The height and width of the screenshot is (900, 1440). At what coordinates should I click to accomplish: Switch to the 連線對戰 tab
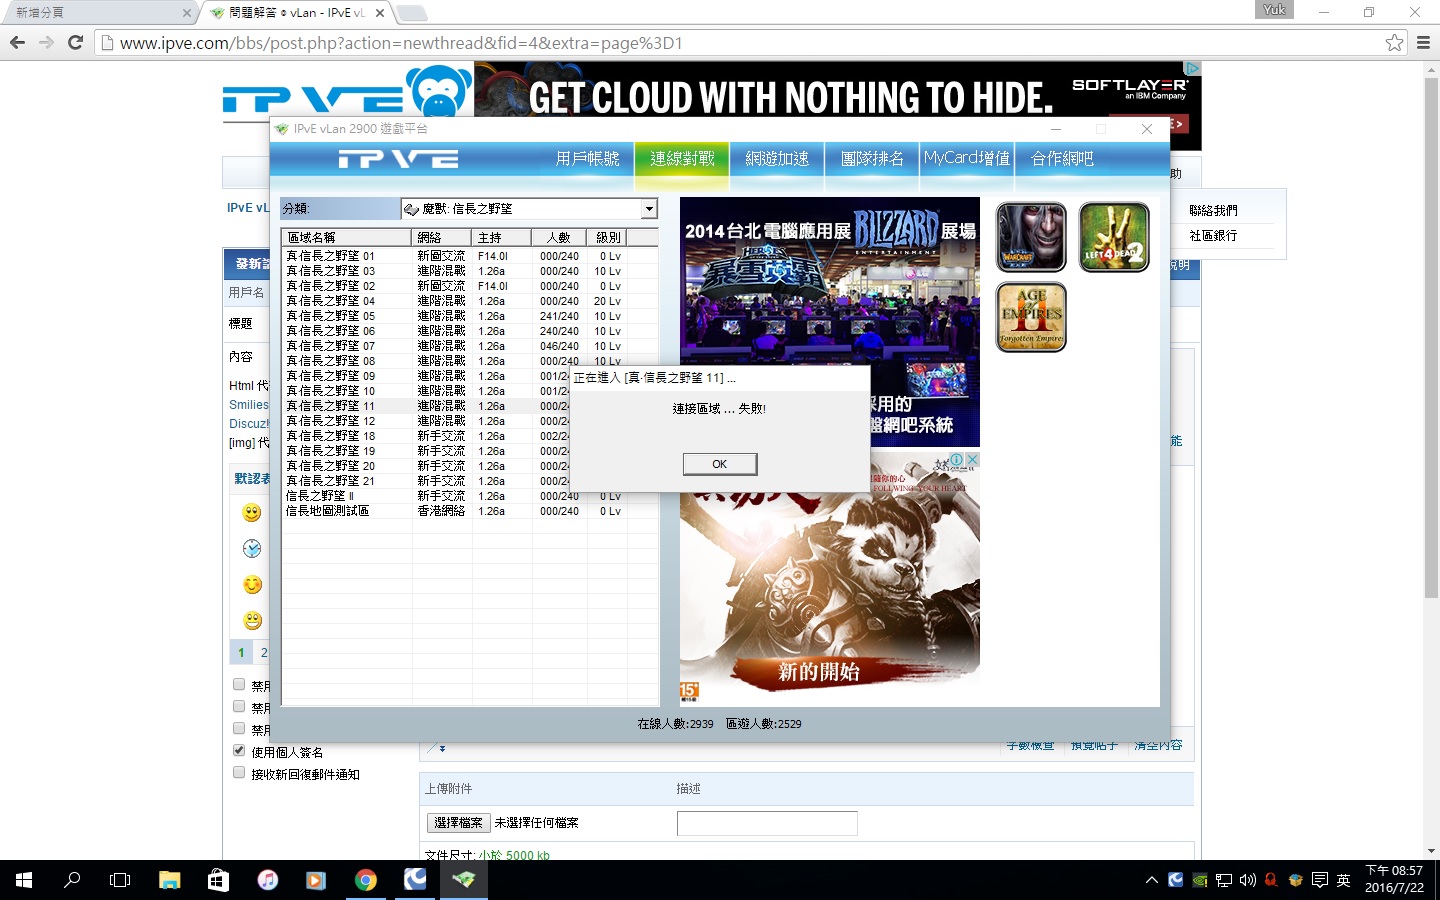coord(682,159)
